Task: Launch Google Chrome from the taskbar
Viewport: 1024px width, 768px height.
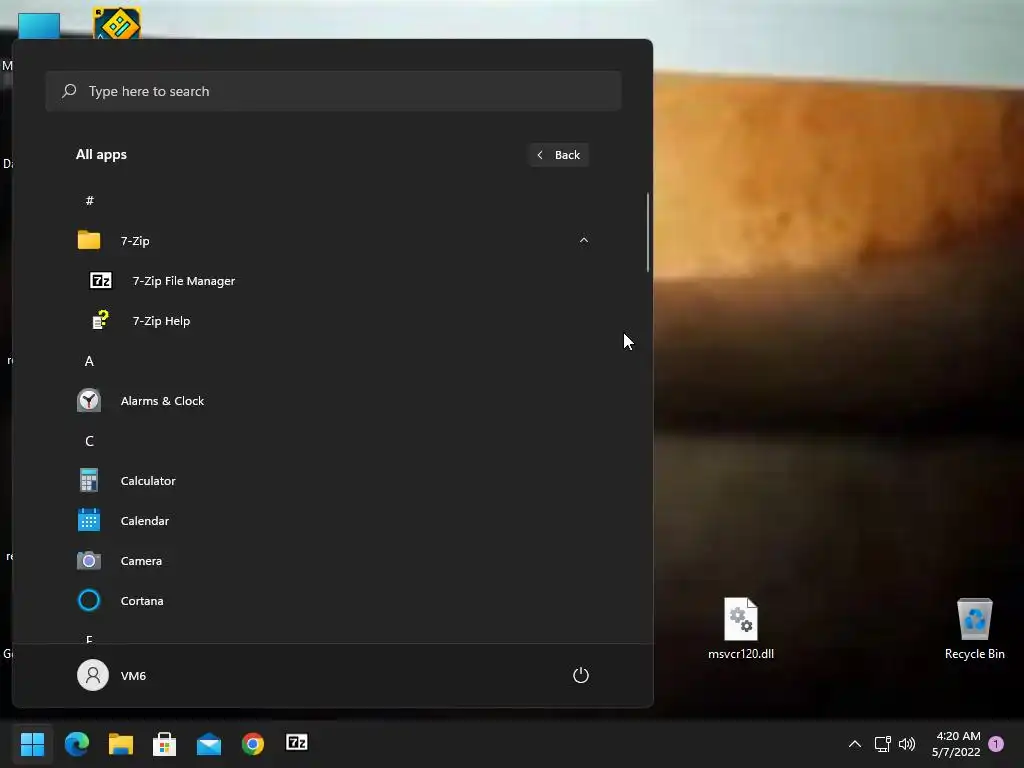Action: click(x=253, y=744)
